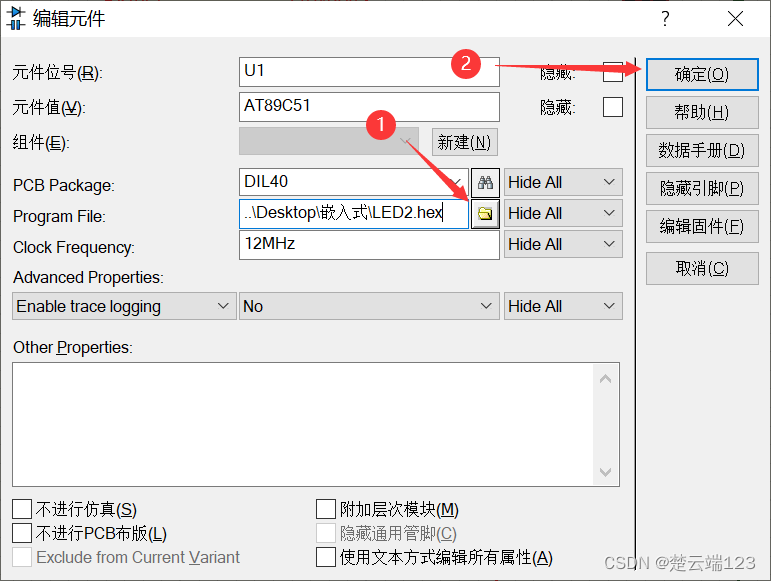Click the 编辑固件(F) button

coord(702,227)
